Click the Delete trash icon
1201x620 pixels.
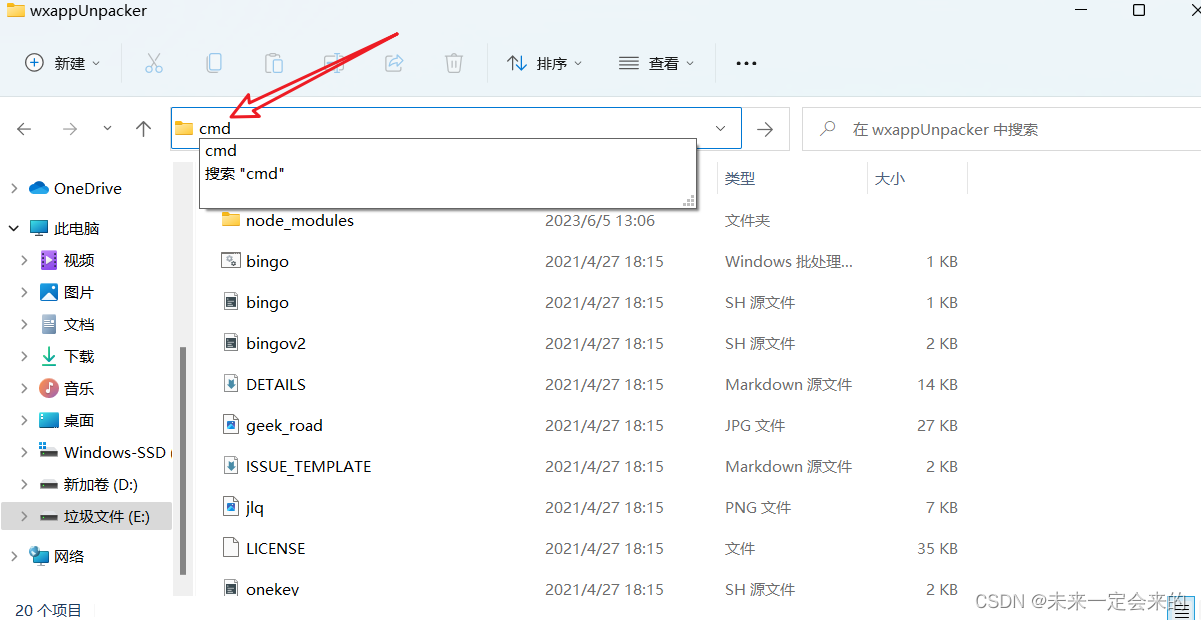(453, 62)
